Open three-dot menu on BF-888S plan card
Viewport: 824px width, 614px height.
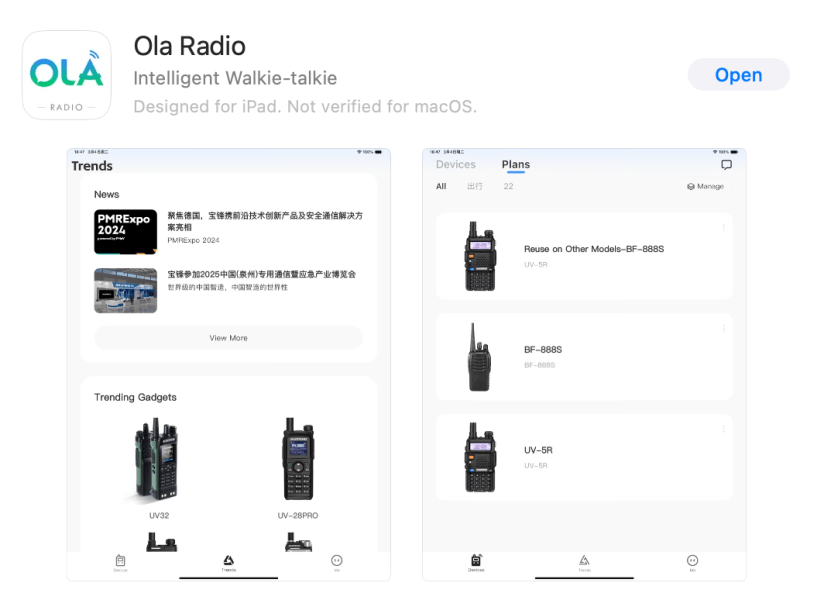tap(723, 329)
